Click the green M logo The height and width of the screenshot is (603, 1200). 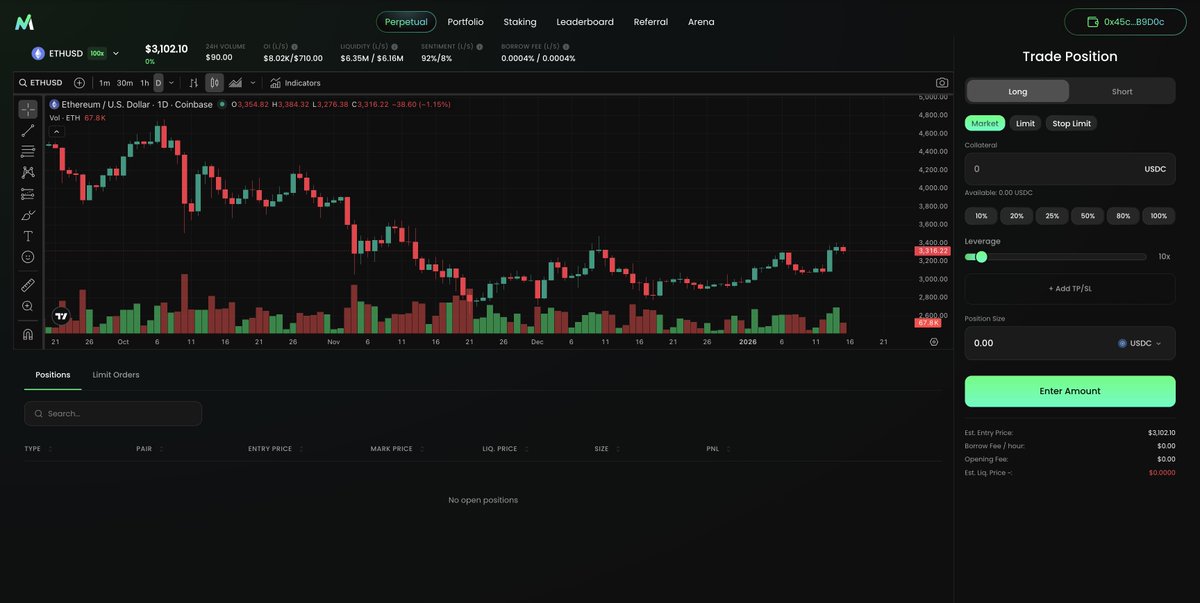click(24, 22)
